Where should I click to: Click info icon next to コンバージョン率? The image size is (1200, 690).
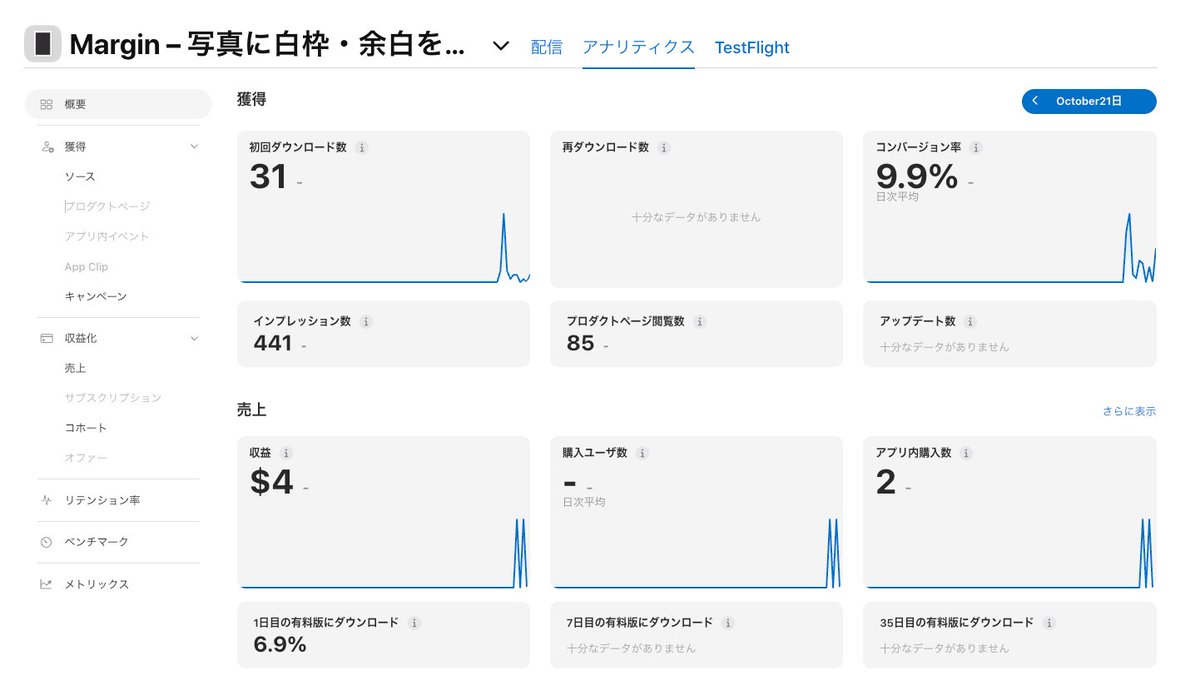(976, 148)
